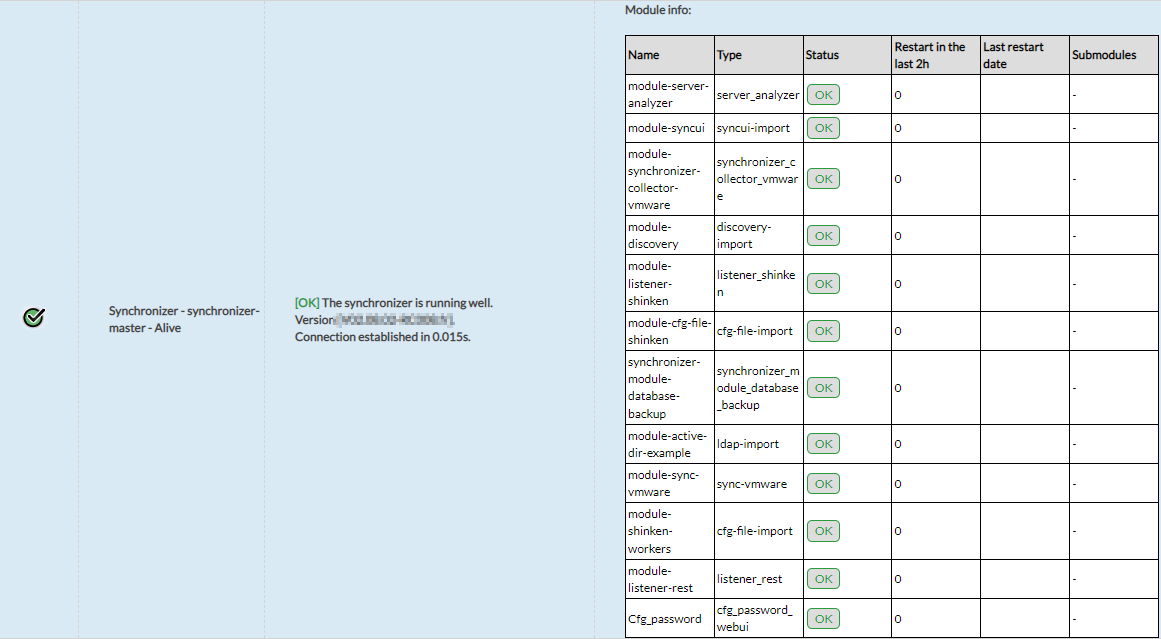Click OK status badge for module-discovery
This screenshot has height=639, width=1161.
(x=823, y=236)
